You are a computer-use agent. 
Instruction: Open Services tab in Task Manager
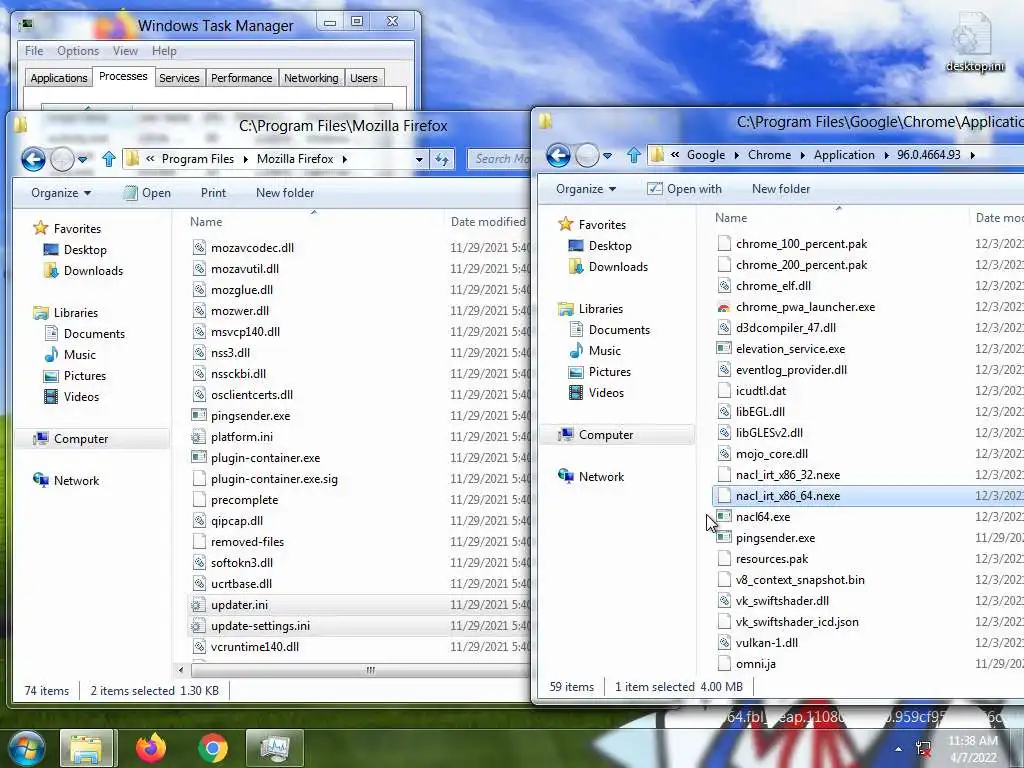click(179, 78)
